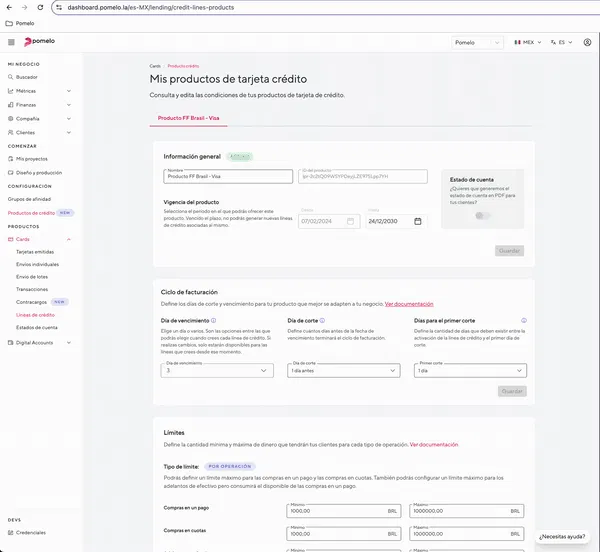600x552 pixels.
Task: Open the Pomelo bookmarks folder
Action: [20, 23]
